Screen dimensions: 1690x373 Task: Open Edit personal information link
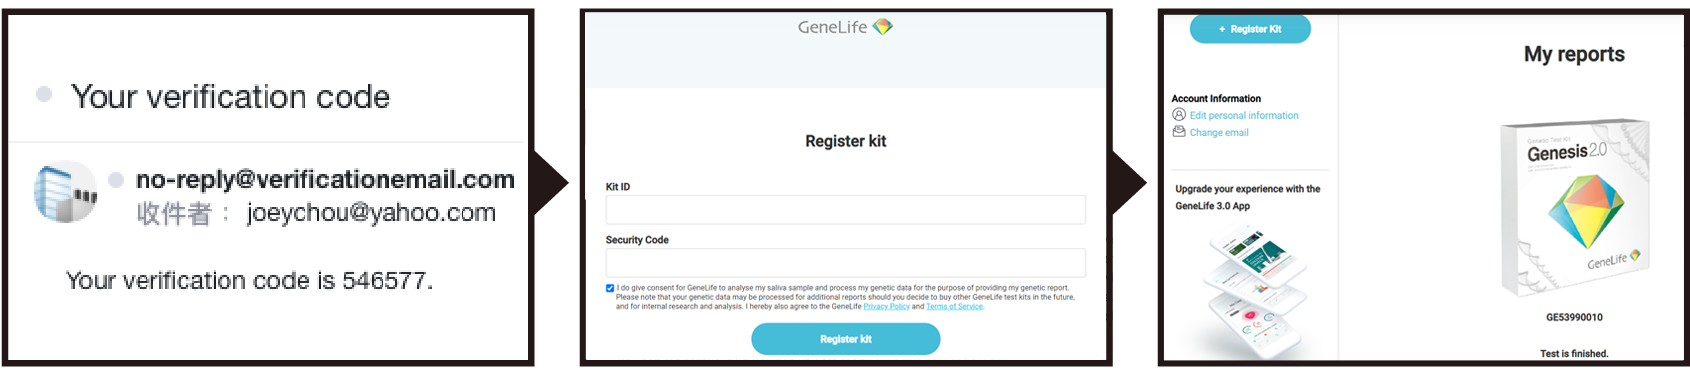click(1244, 116)
